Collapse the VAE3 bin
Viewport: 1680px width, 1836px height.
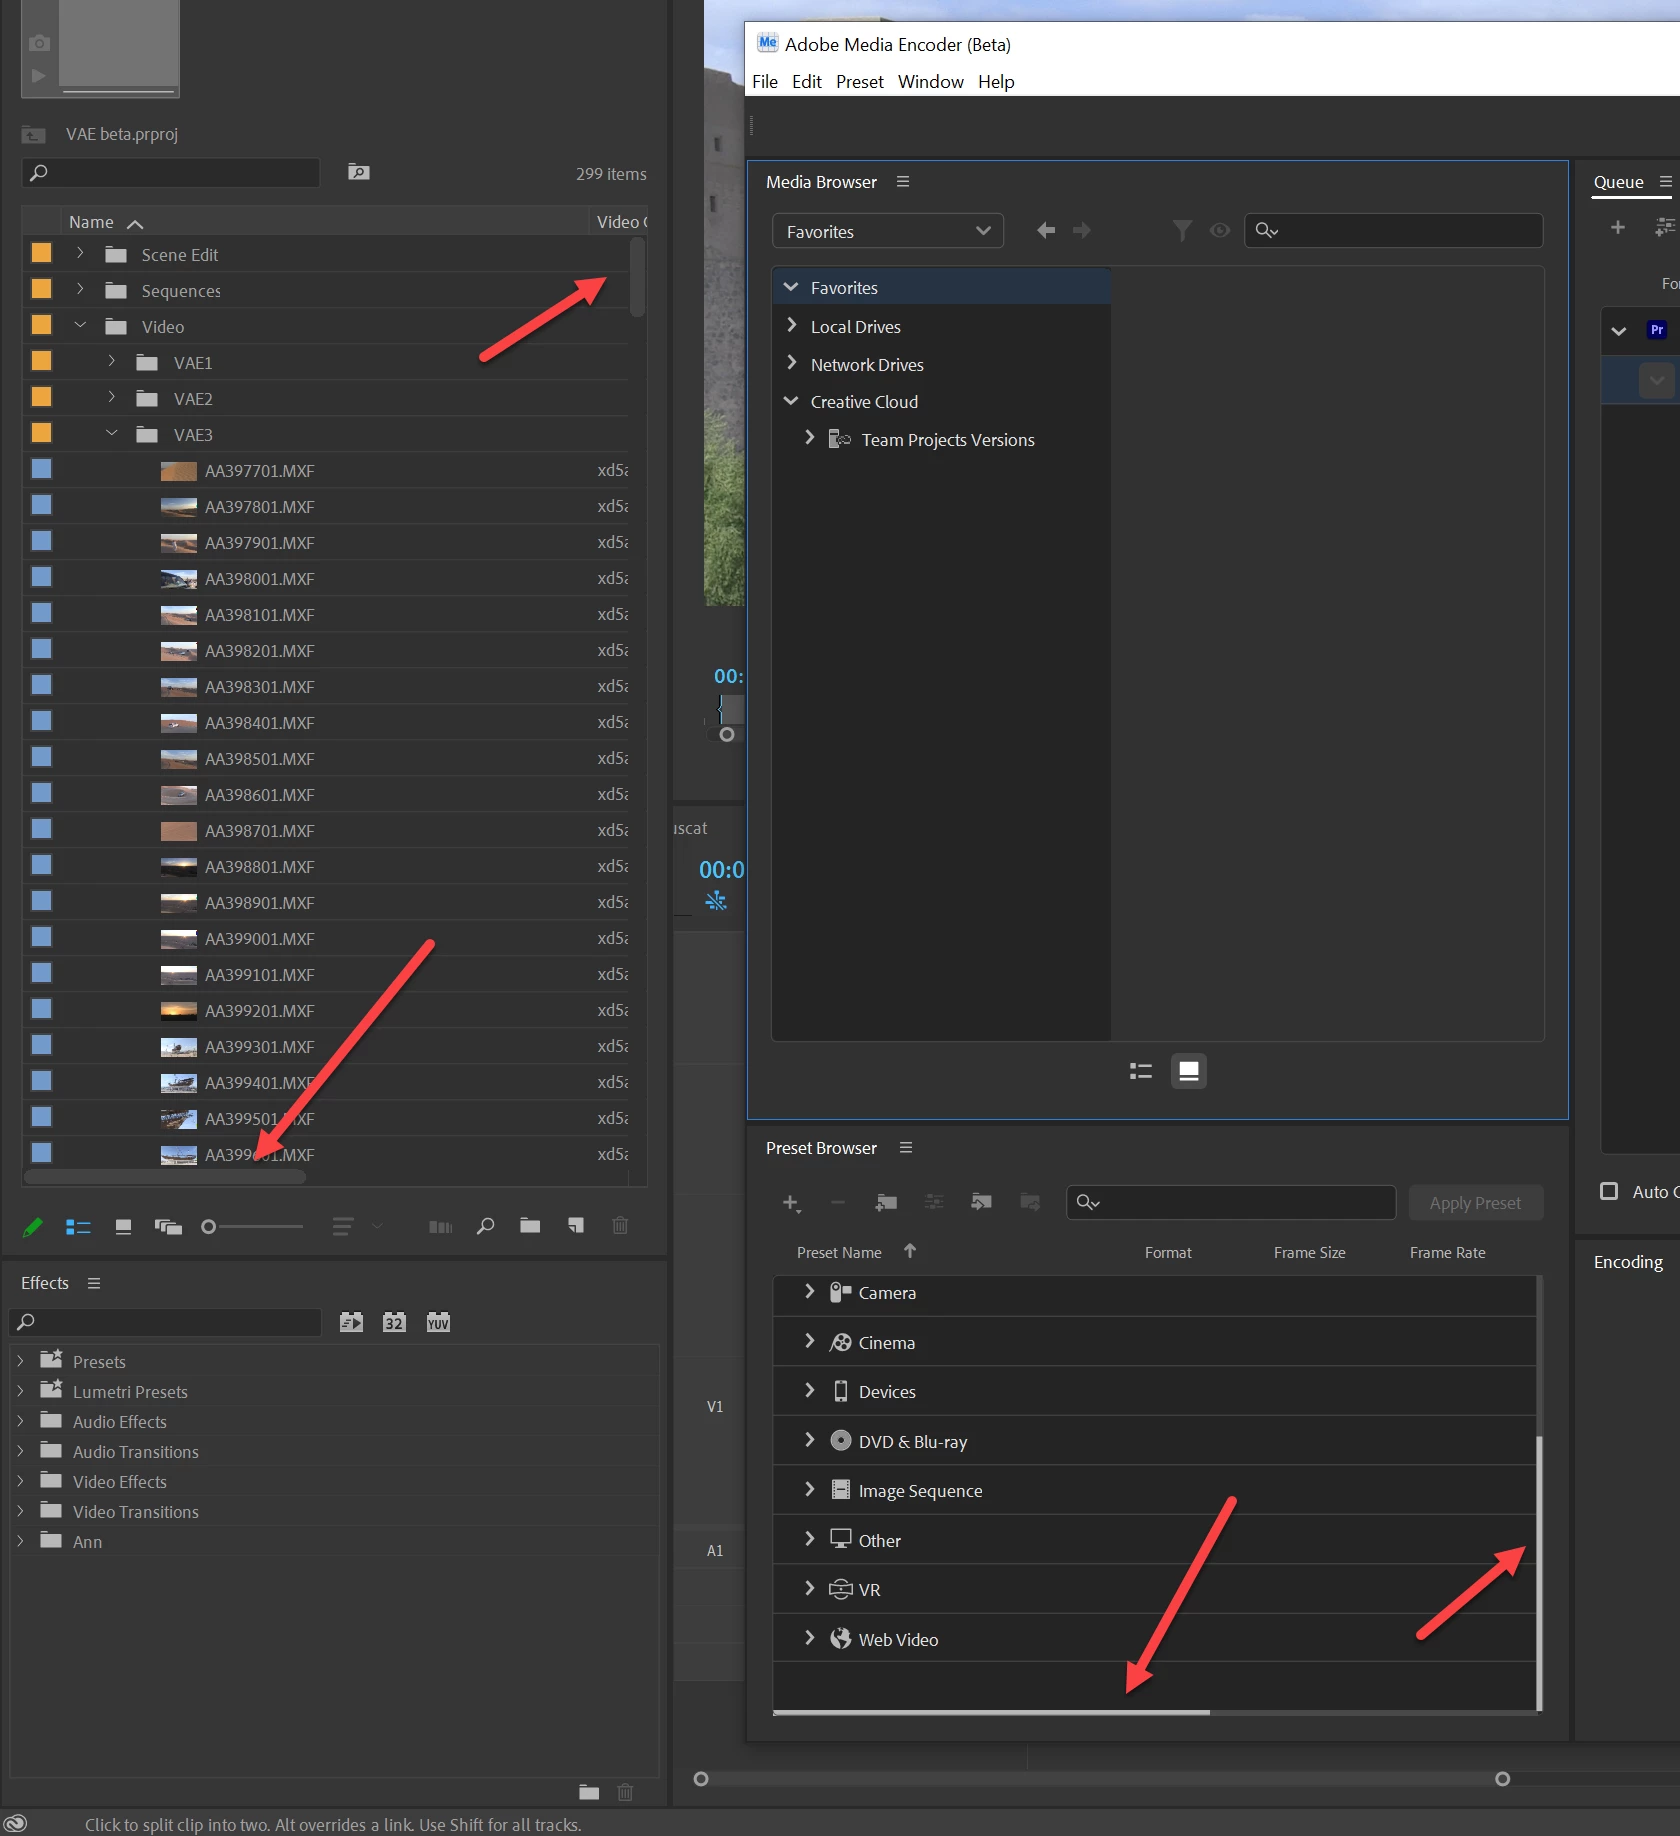pyautogui.click(x=112, y=434)
